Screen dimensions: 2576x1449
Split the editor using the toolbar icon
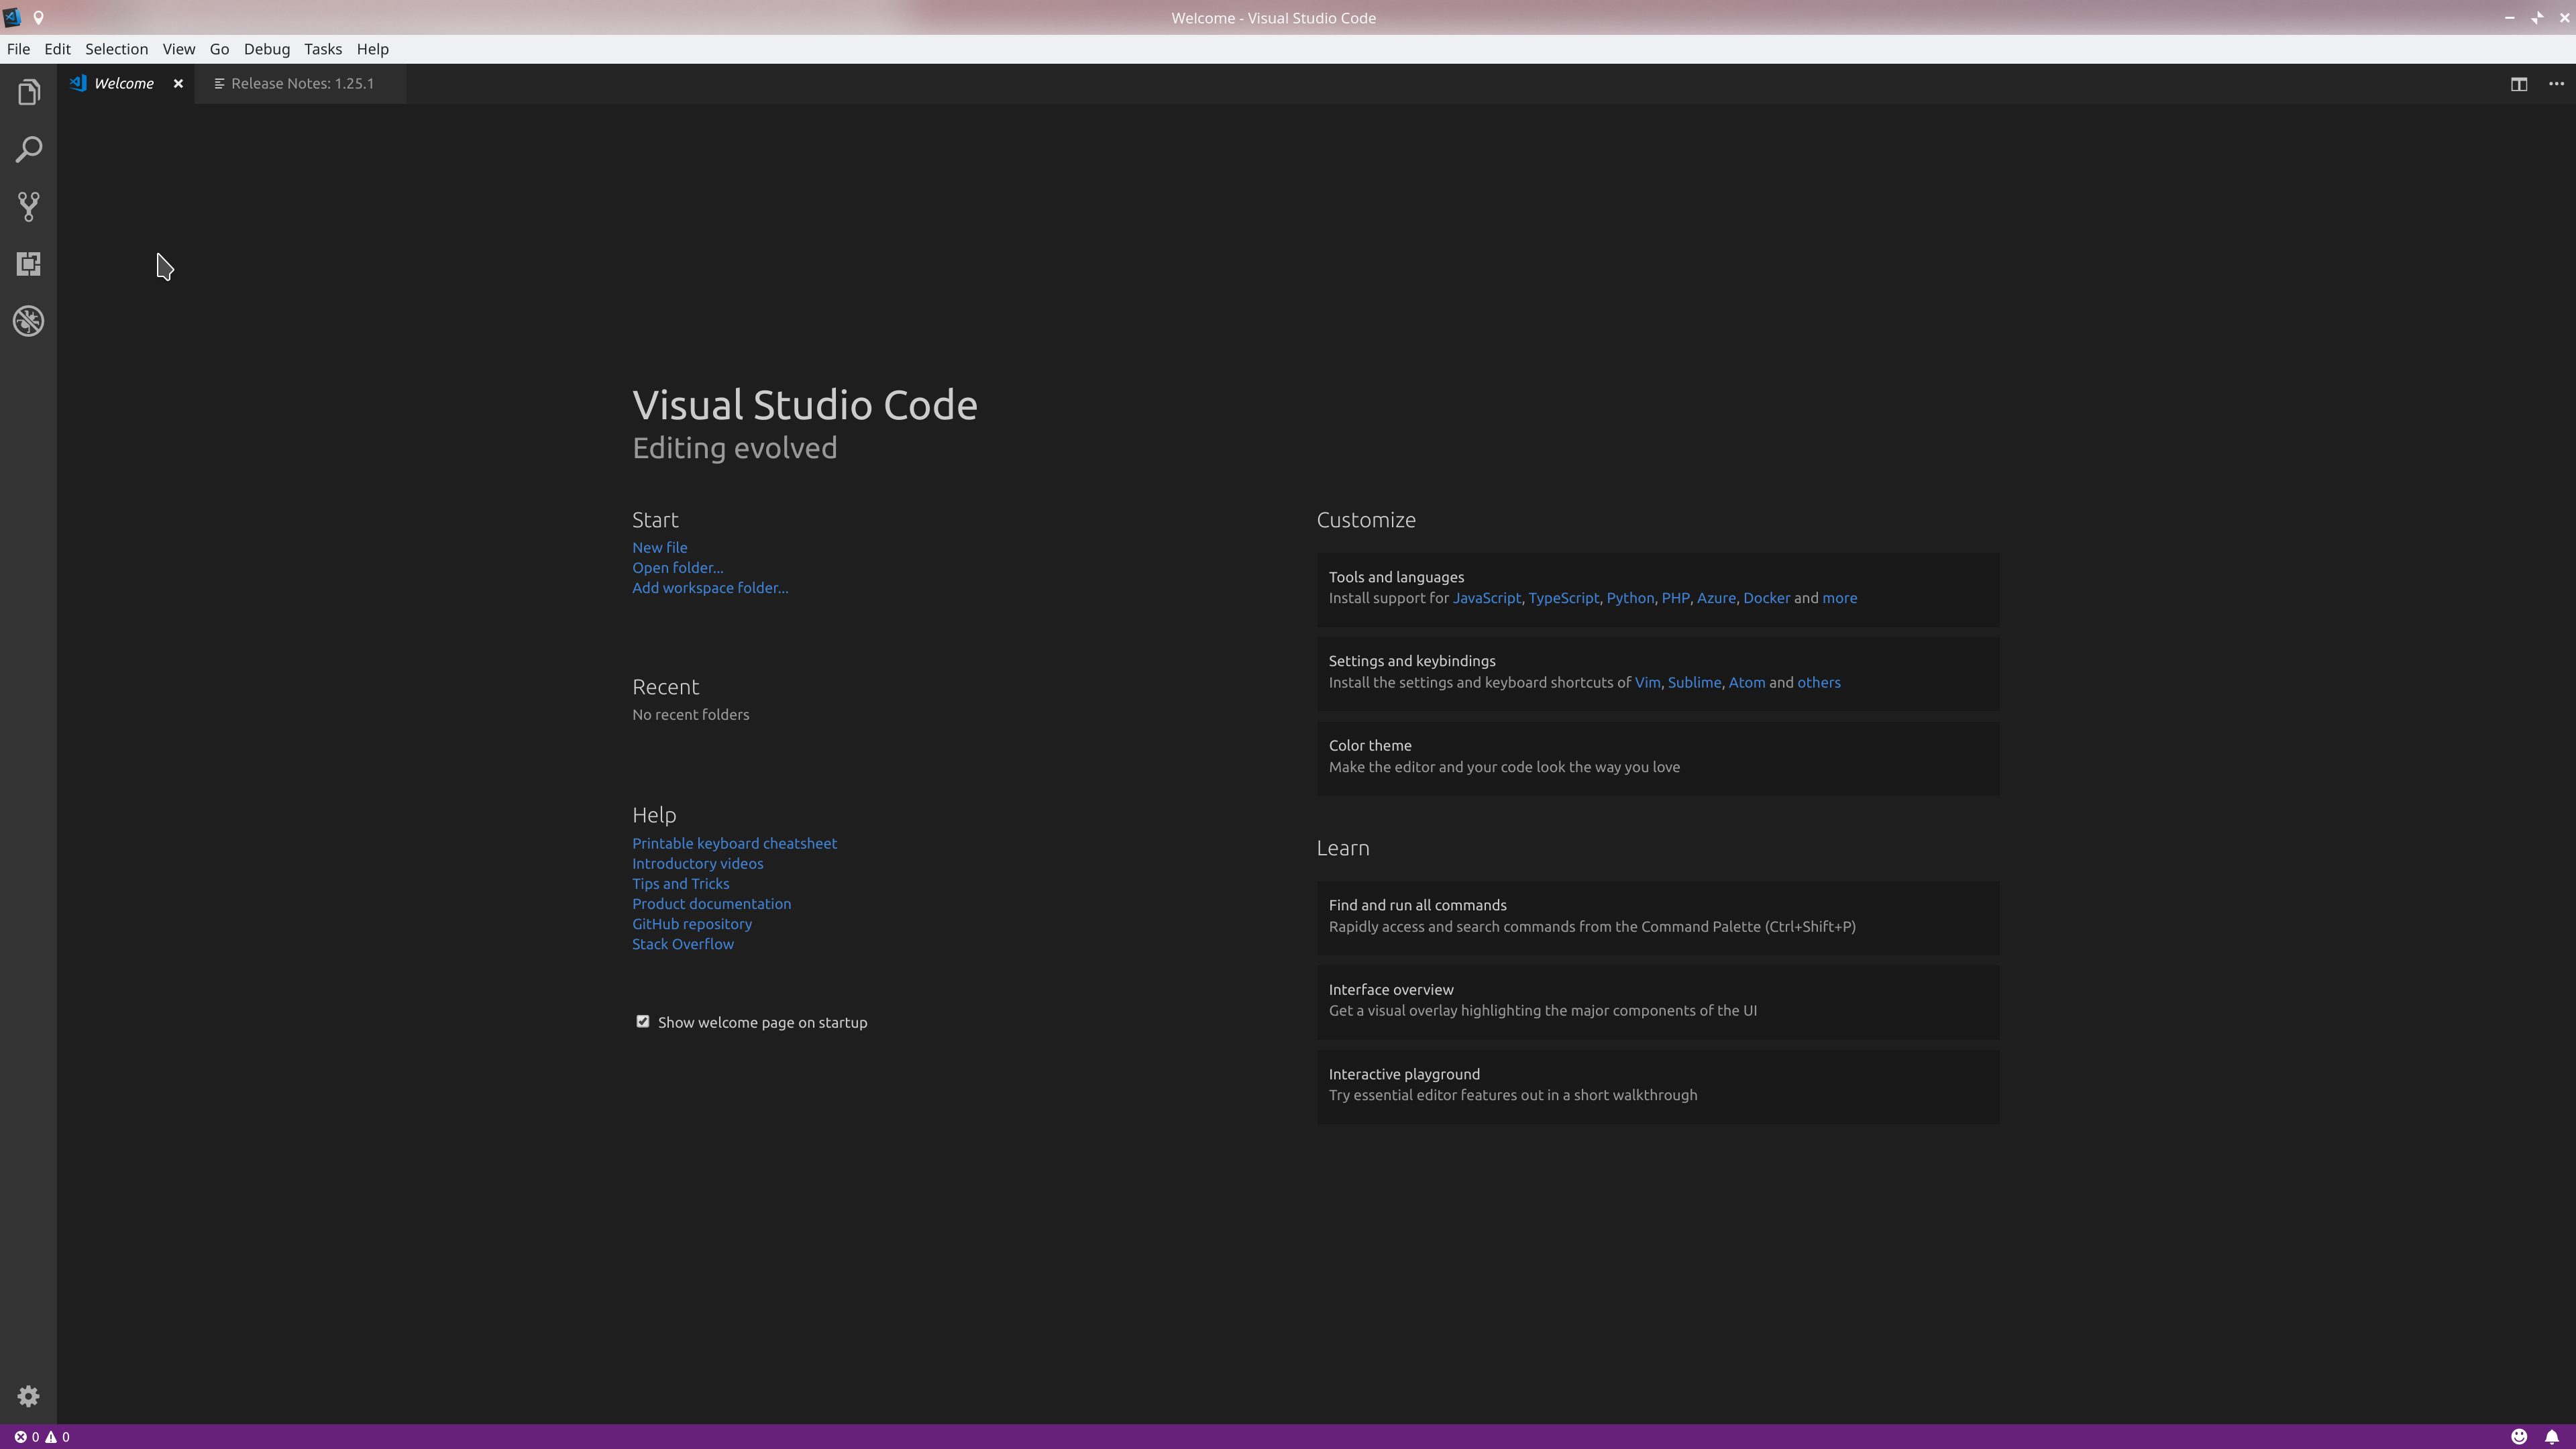click(x=2518, y=84)
